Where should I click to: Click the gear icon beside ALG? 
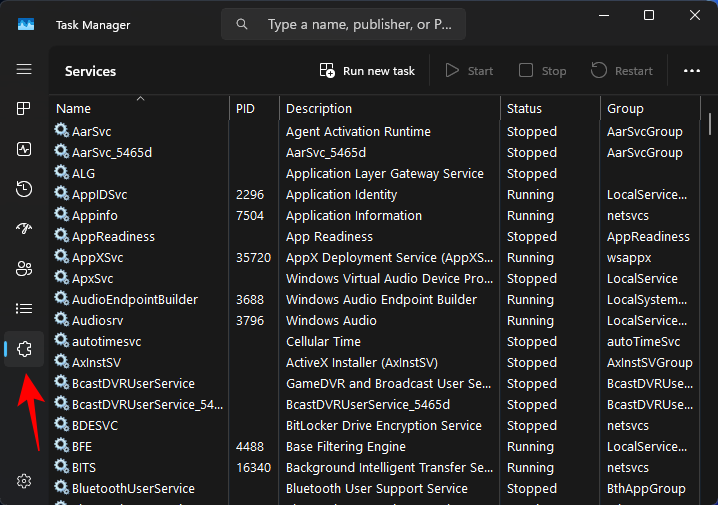[61, 172]
